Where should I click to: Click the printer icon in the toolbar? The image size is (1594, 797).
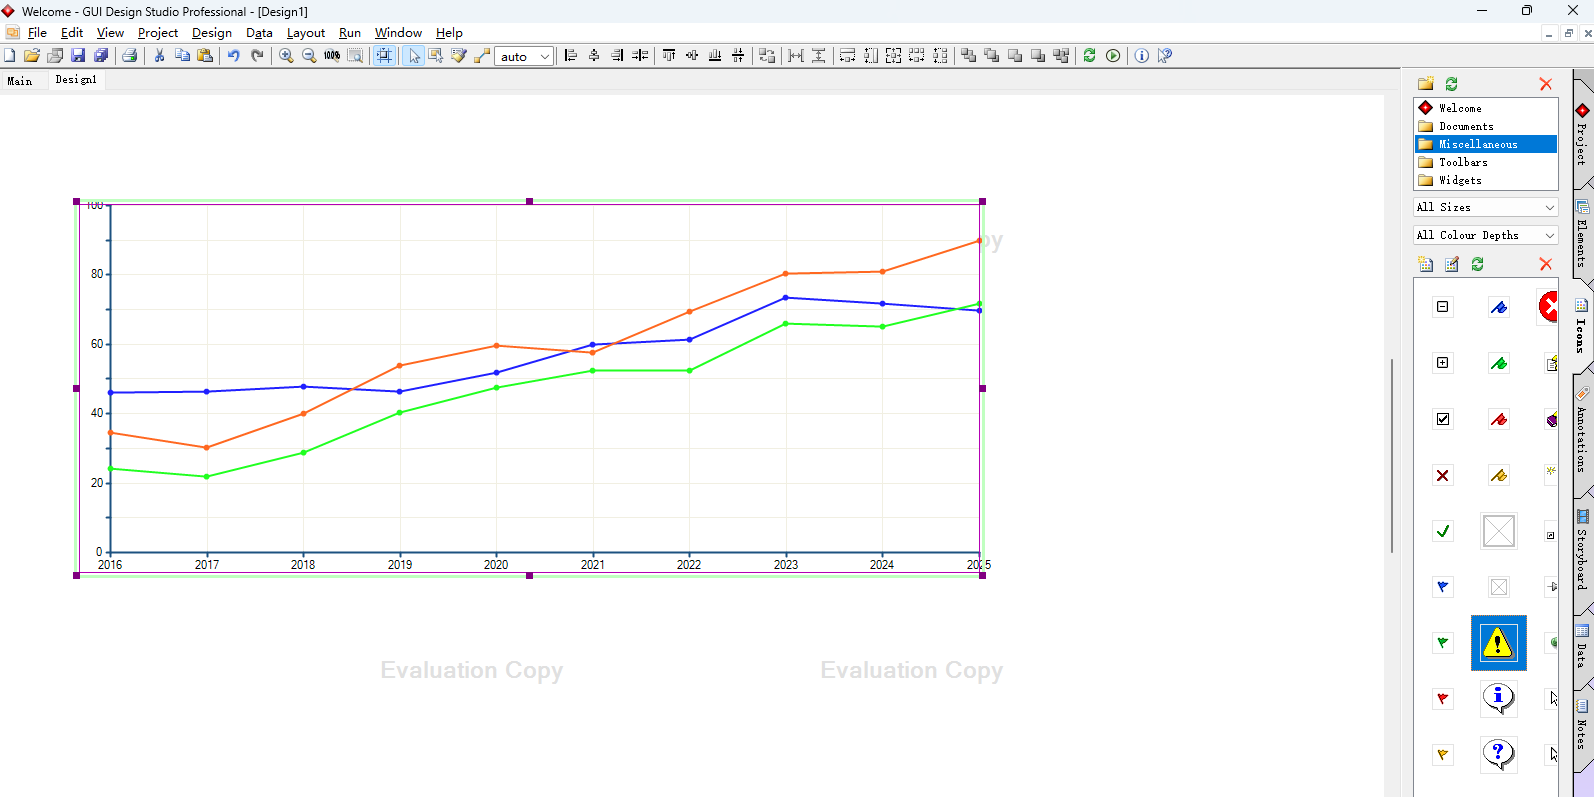pos(129,56)
